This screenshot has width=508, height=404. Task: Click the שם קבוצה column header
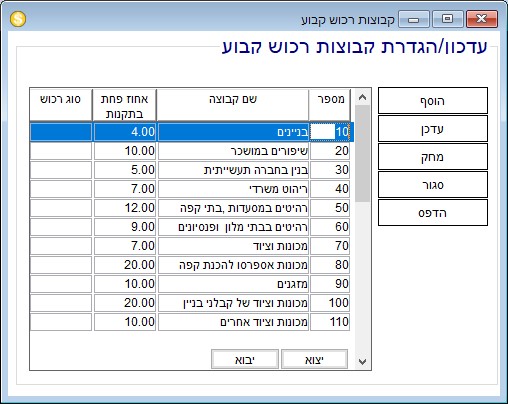pyautogui.click(x=233, y=105)
